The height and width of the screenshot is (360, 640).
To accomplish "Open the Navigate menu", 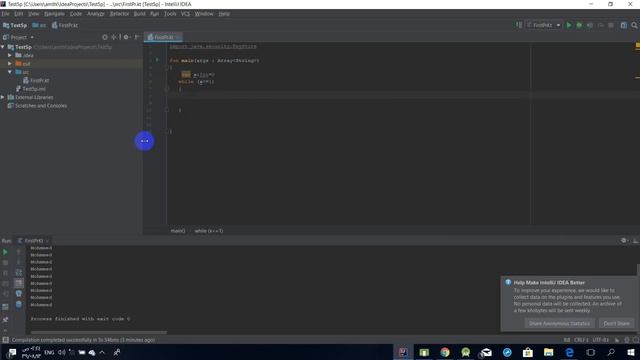I will click(54, 14).
